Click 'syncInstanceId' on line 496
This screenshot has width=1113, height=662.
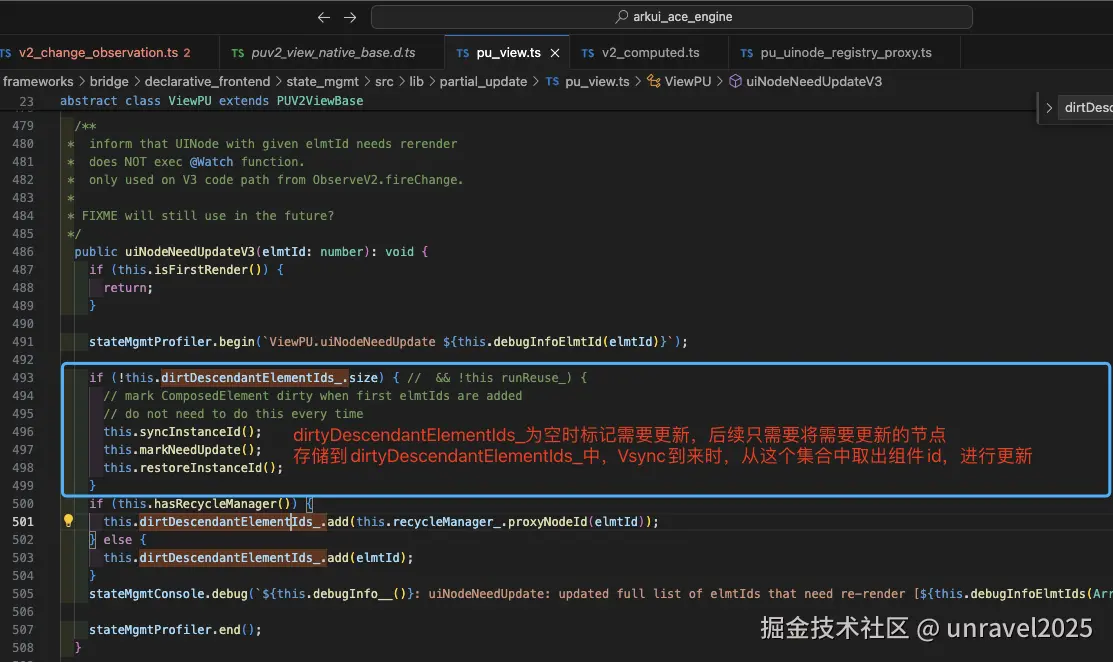click(190, 431)
